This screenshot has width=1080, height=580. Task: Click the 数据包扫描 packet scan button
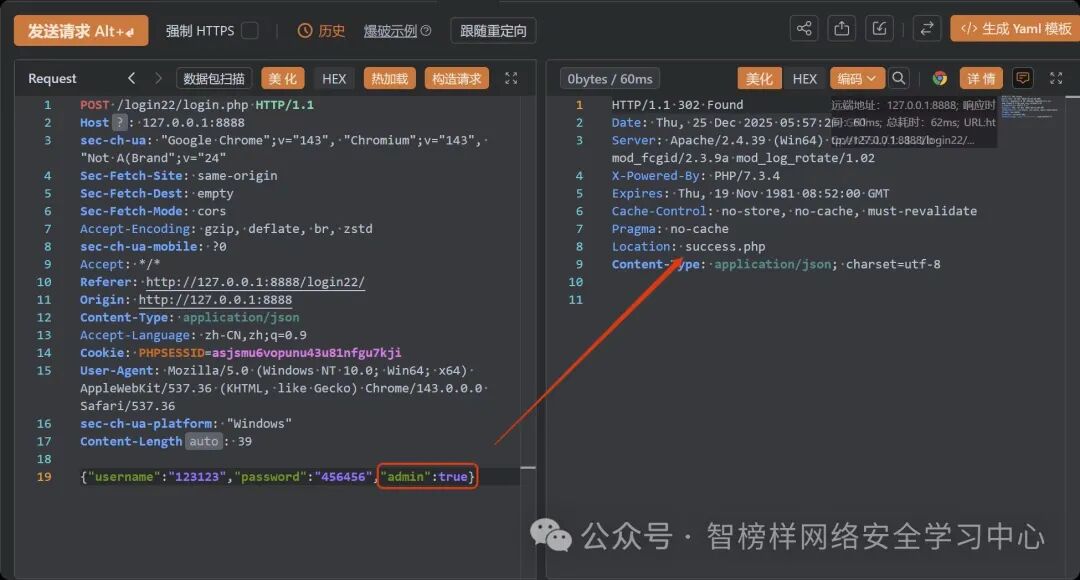[214, 79]
